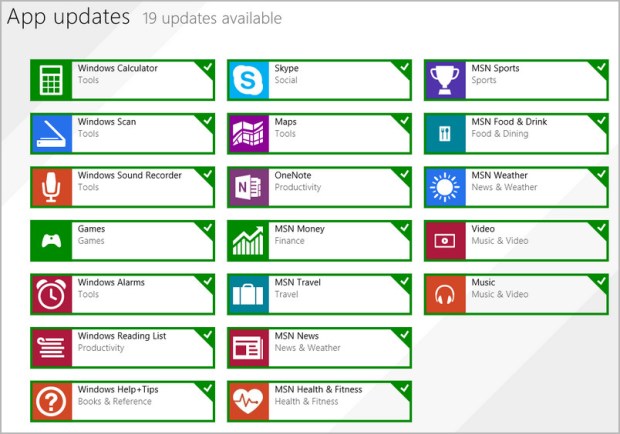Select the MSN News update label
The height and width of the screenshot is (434, 620).
tap(297, 336)
